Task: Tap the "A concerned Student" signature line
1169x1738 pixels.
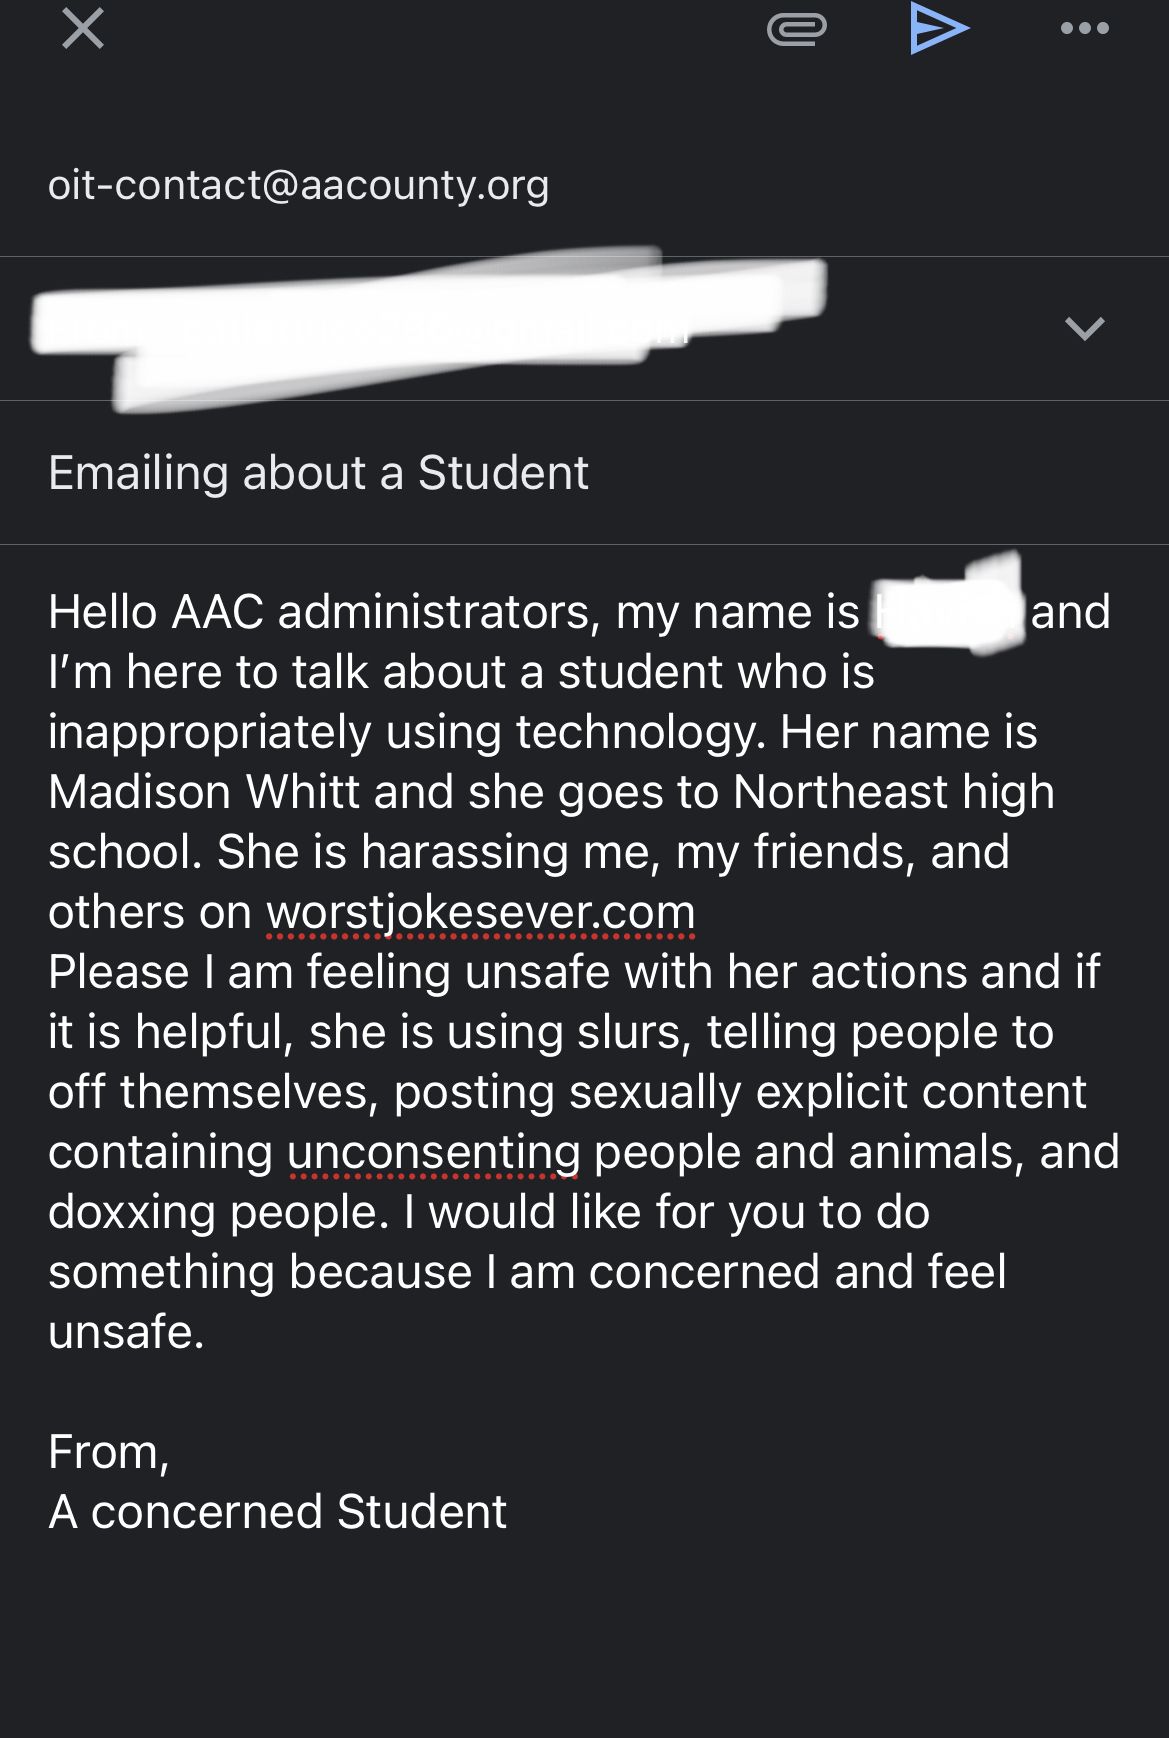Action: 277,1512
